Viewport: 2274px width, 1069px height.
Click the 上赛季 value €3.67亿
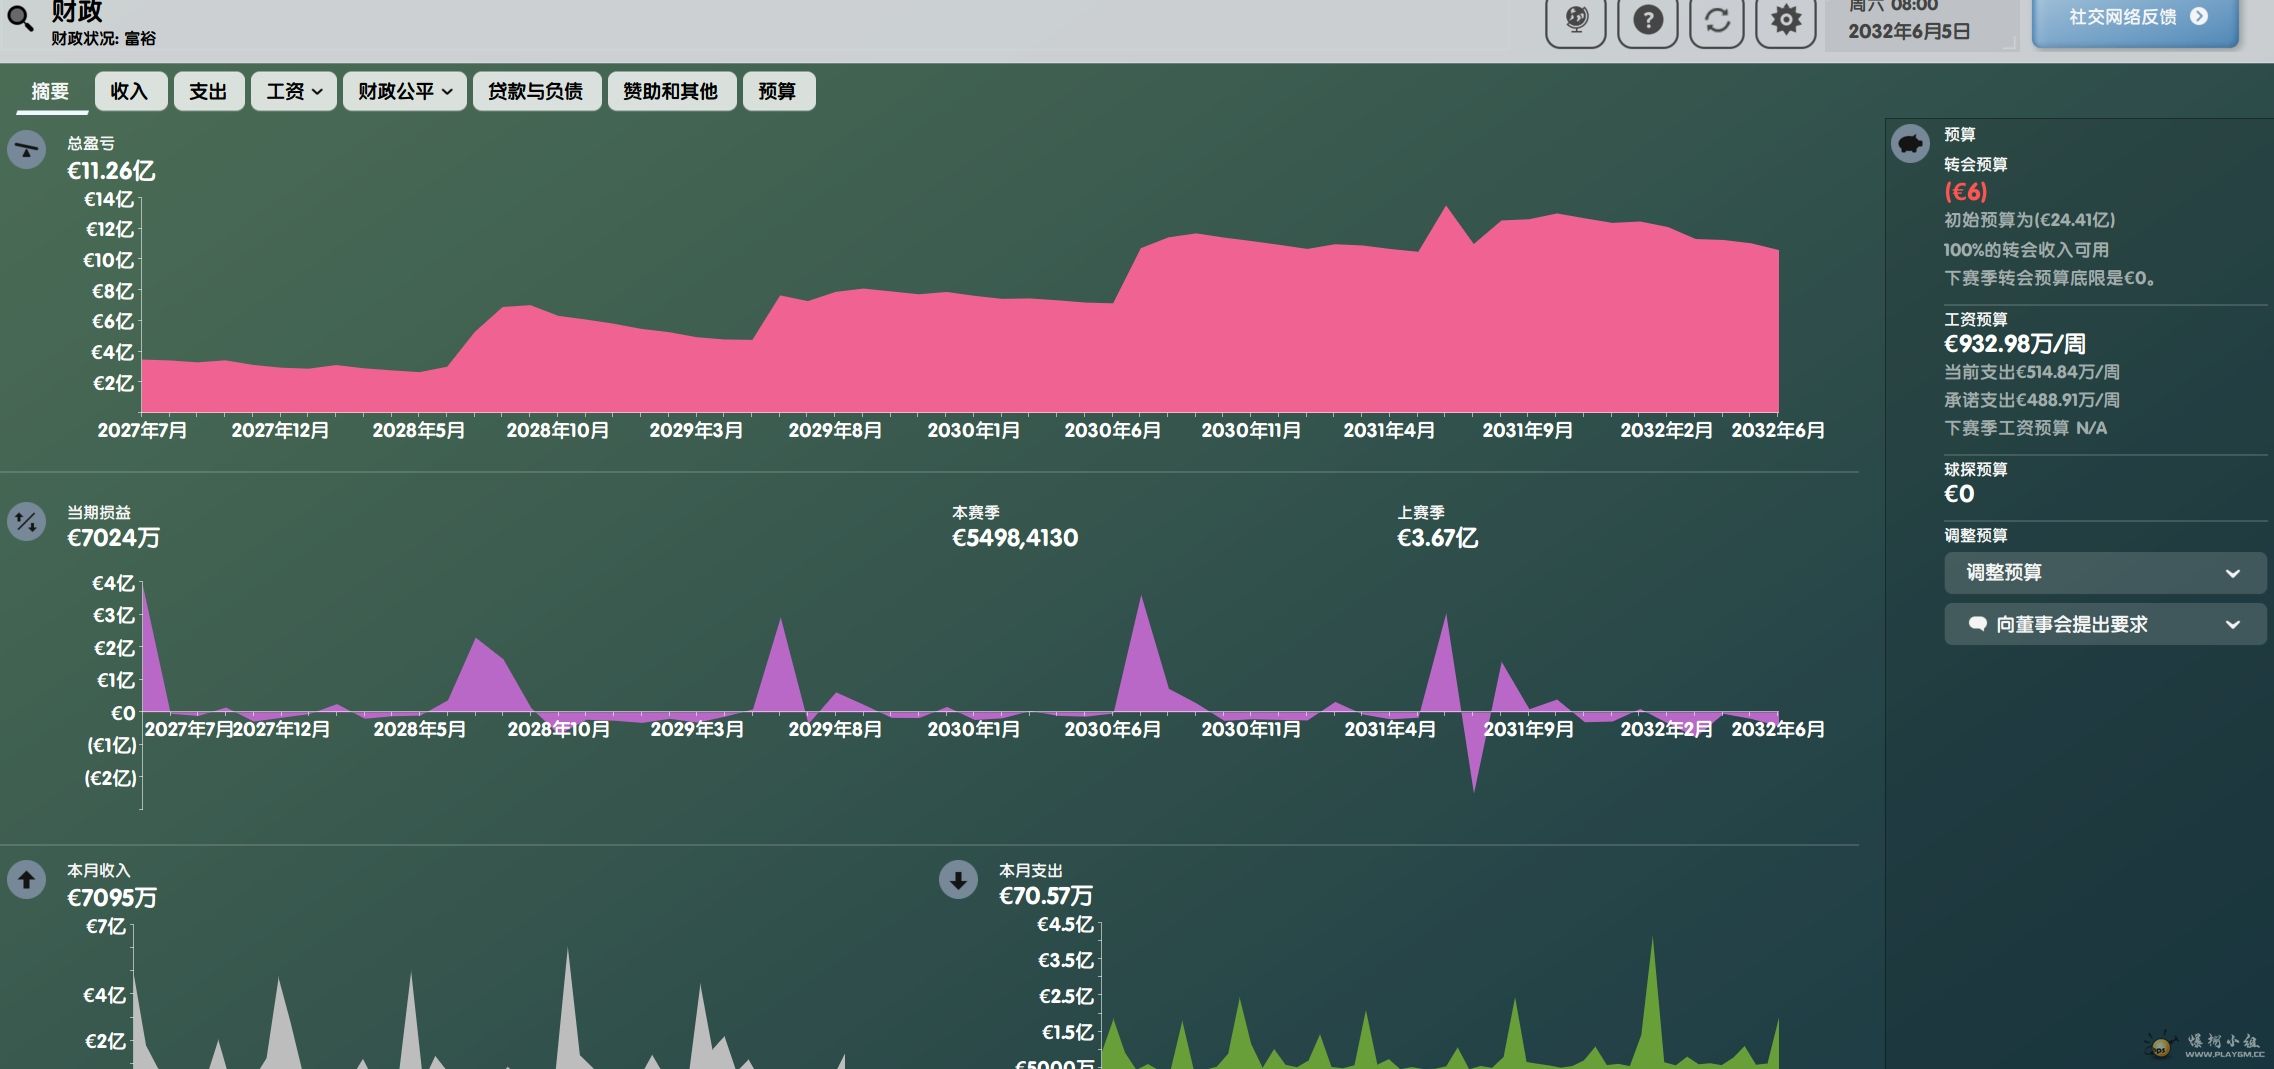coord(1437,538)
